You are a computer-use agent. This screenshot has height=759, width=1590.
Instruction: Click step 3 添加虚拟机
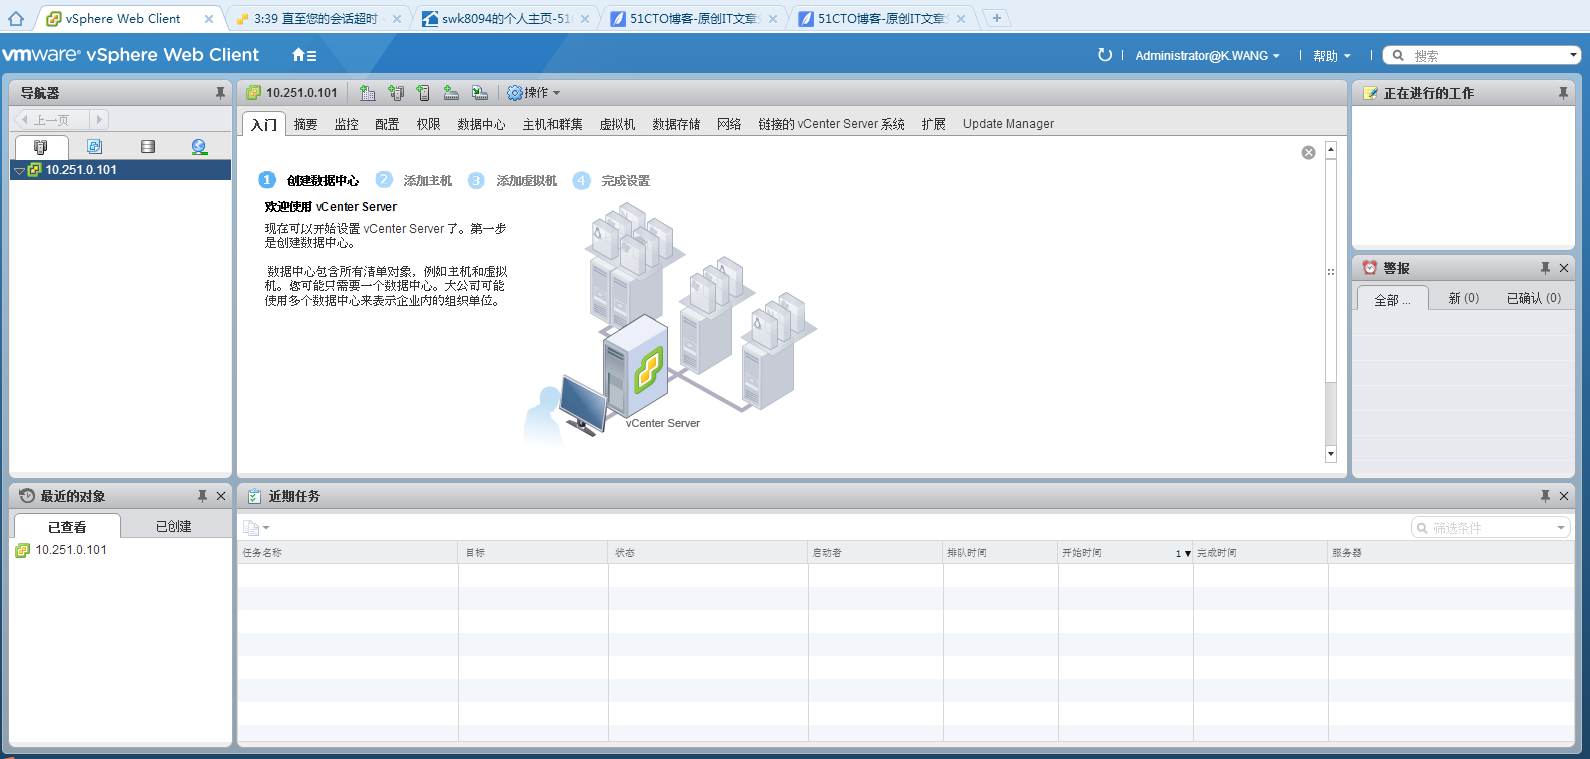(x=513, y=180)
